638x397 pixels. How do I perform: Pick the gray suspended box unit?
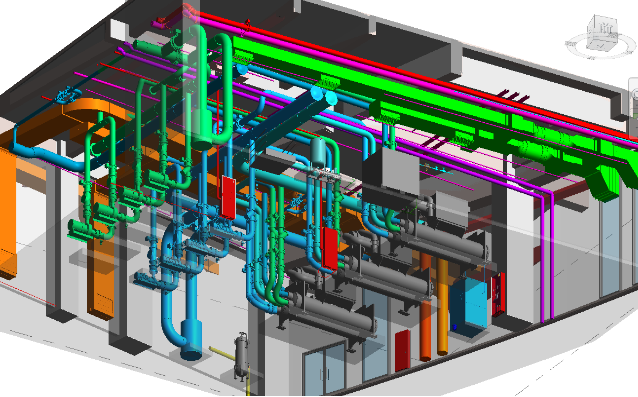point(391,170)
